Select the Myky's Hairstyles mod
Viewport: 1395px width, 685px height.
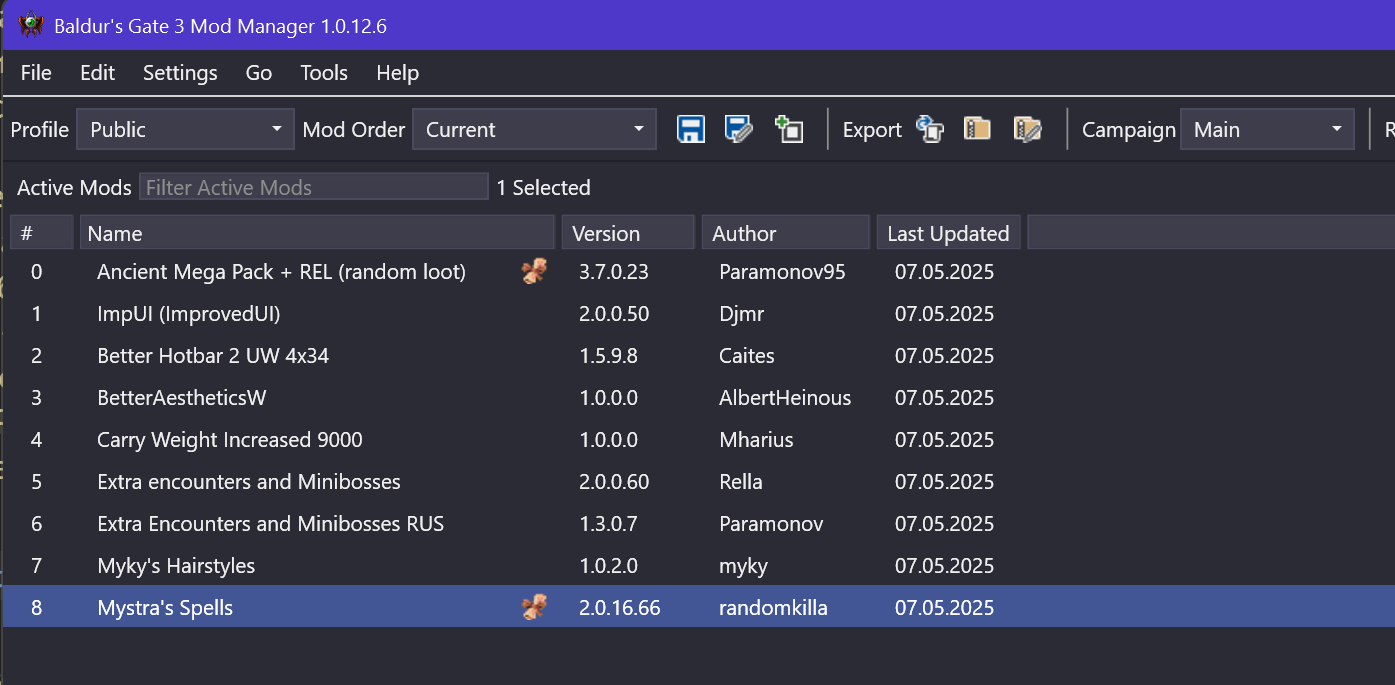tap(698, 565)
